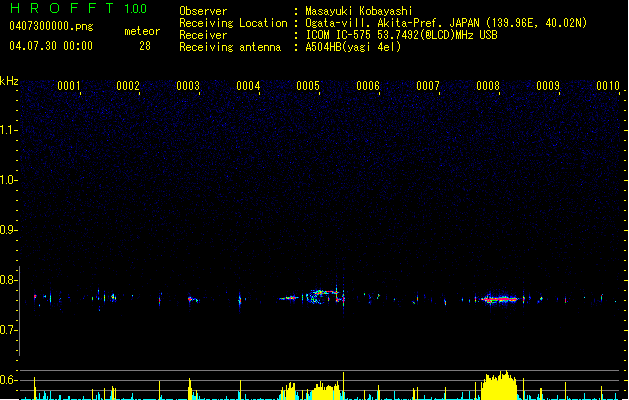Click the 0.7 kHz axis label

click(8, 330)
